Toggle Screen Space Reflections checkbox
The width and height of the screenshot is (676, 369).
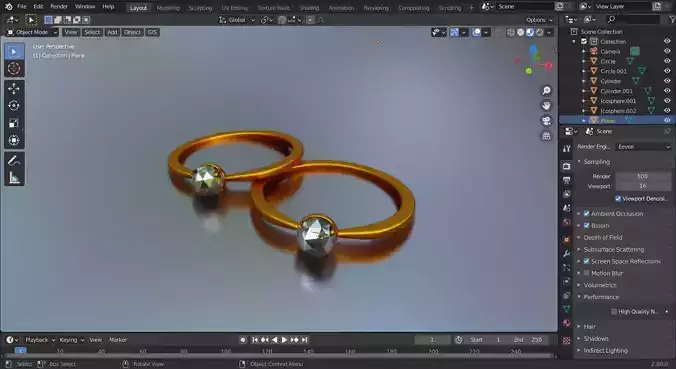pos(587,261)
